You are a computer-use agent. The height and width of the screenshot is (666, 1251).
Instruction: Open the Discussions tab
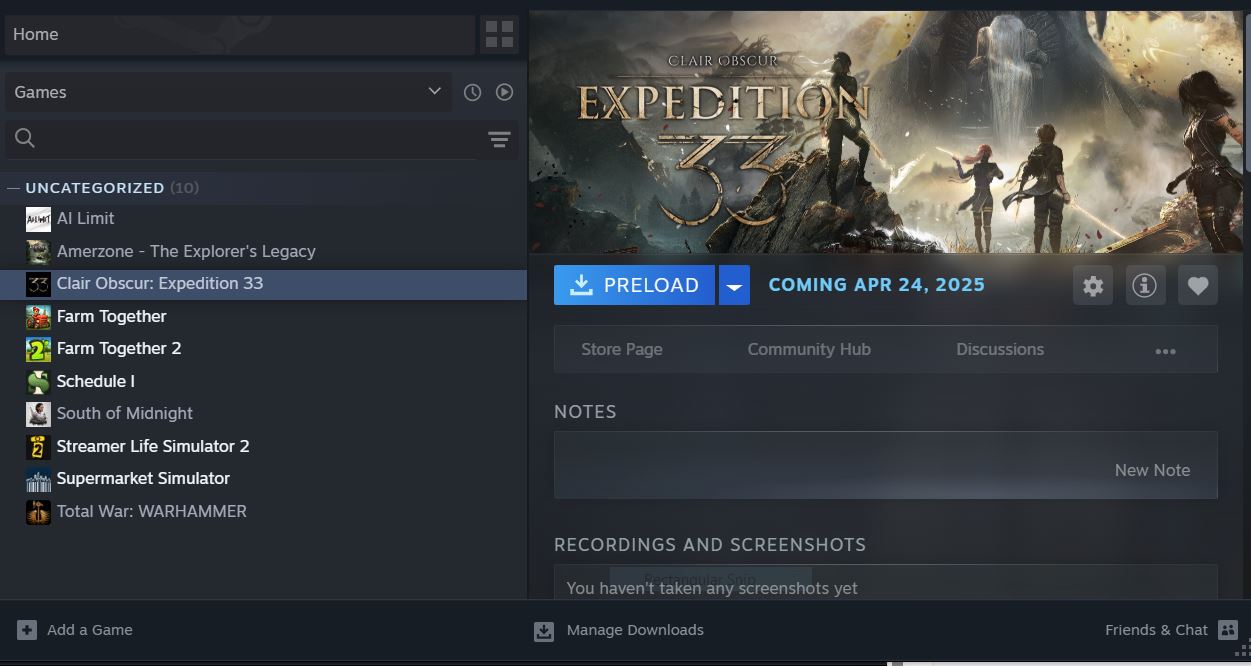coord(1000,350)
